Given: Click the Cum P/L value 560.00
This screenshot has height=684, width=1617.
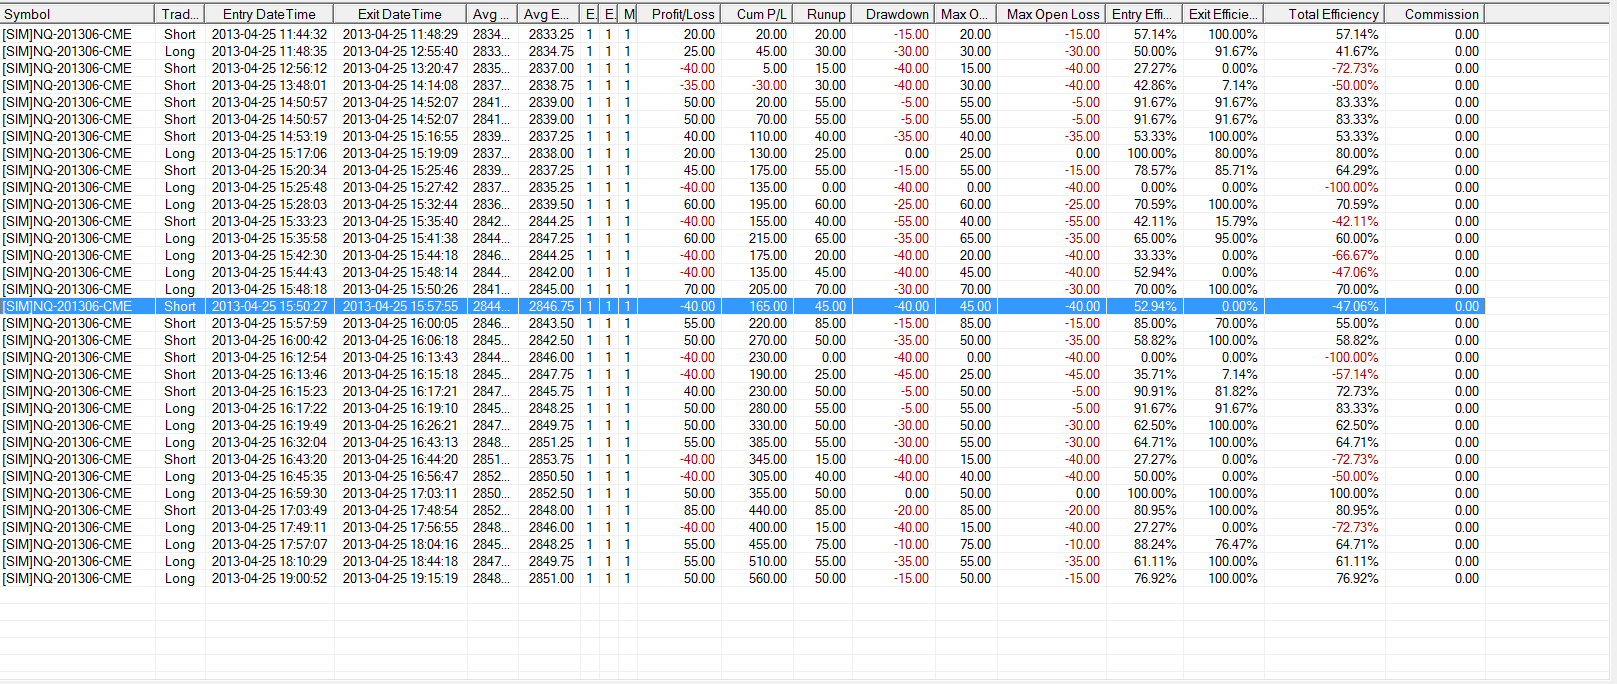Looking at the screenshot, I should [x=768, y=578].
